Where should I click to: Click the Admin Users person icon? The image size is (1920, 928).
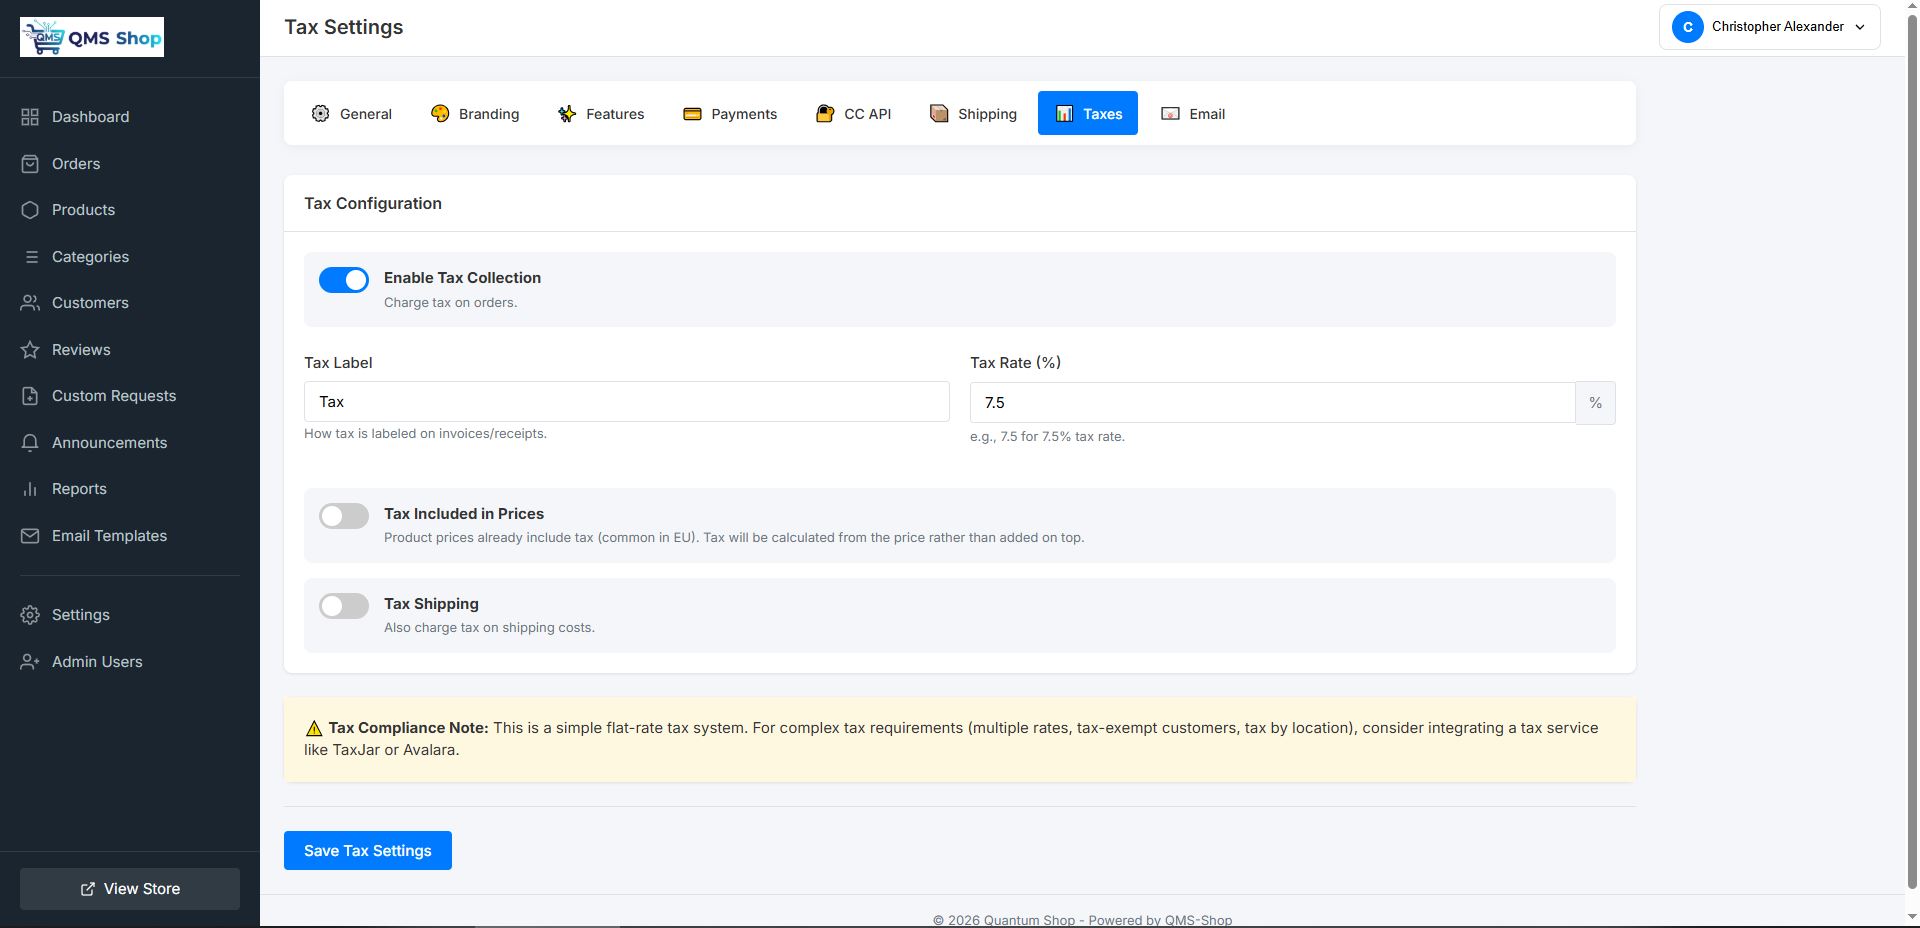pyautogui.click(x=30, y=662)
